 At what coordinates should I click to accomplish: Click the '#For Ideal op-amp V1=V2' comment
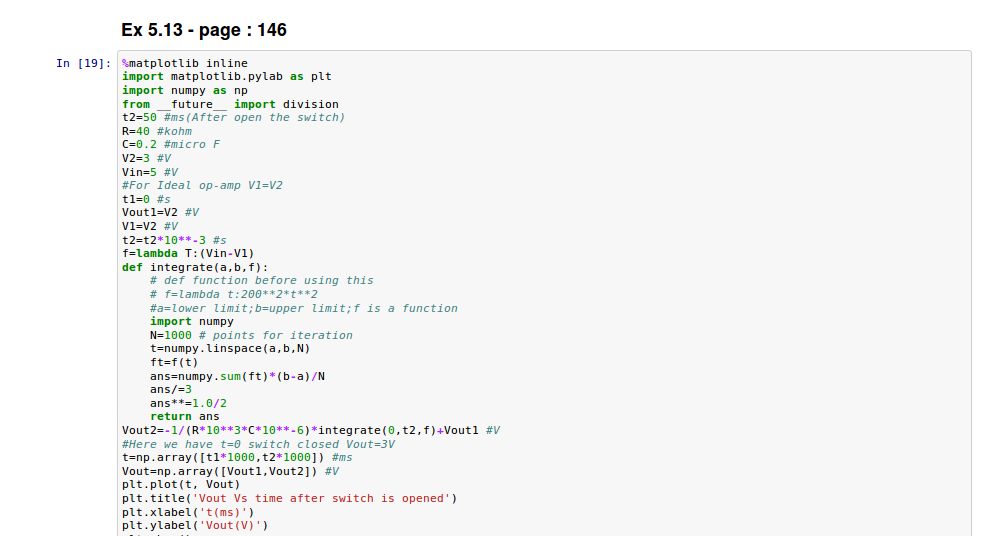tap(202, 185)
